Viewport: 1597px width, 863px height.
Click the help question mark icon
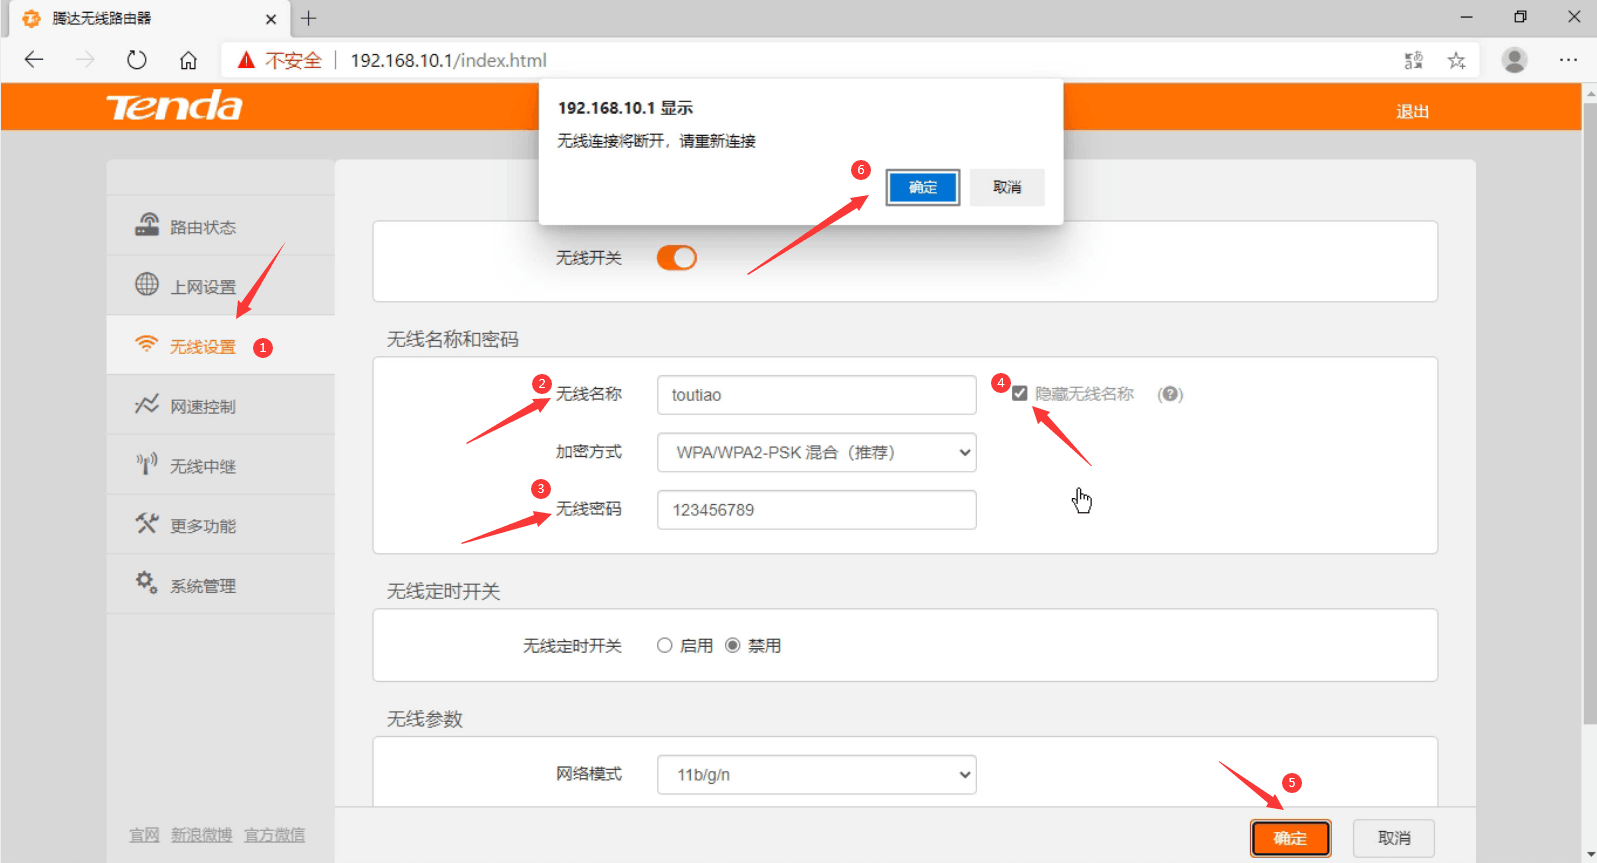click(1170, 394)
